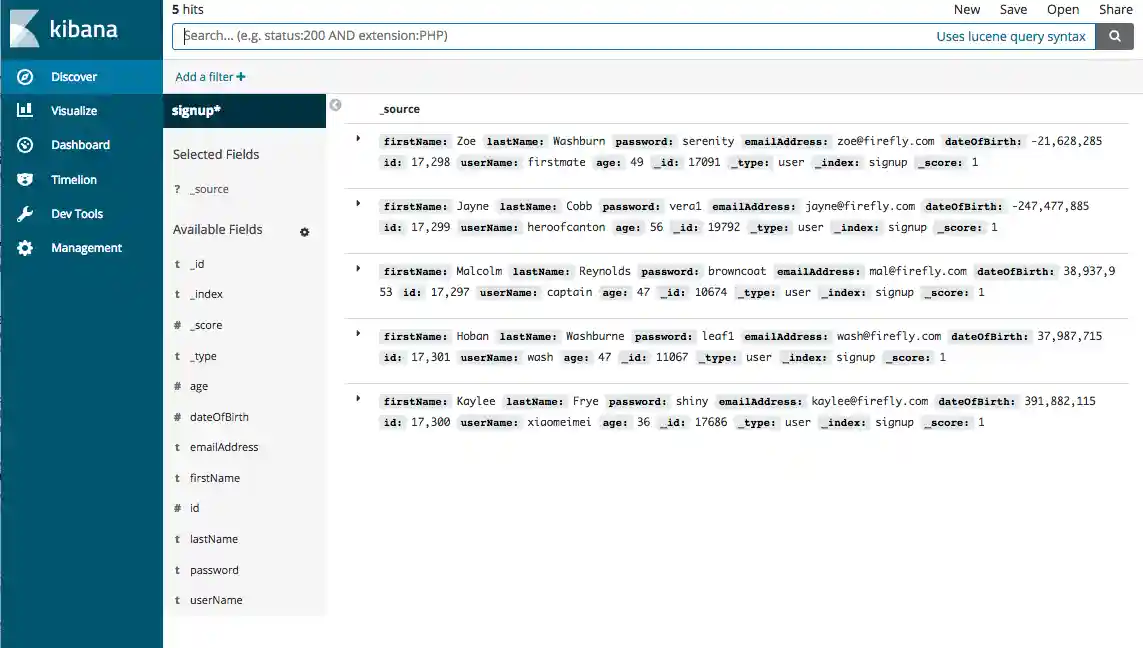Open Dev Tools wrench icon
The image size is (1143, 648).
click(25, 214)
